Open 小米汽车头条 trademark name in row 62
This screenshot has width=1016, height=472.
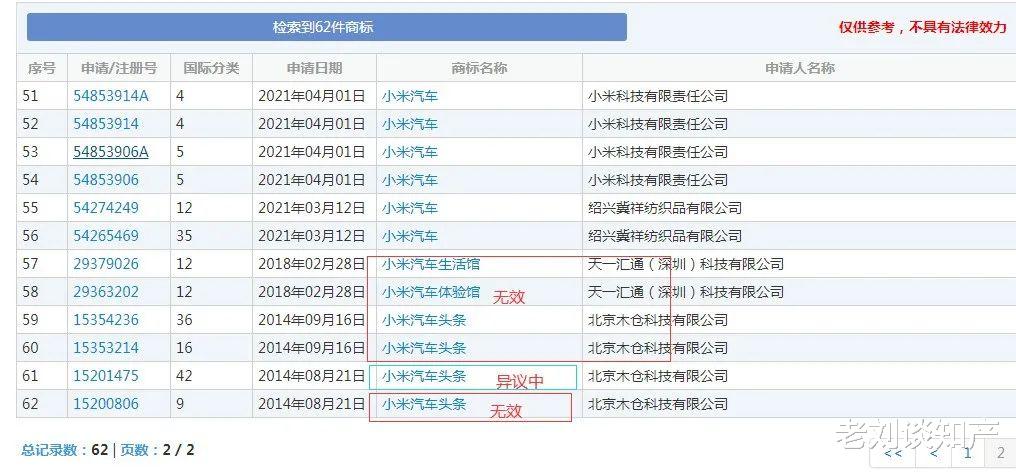(424, 403)
